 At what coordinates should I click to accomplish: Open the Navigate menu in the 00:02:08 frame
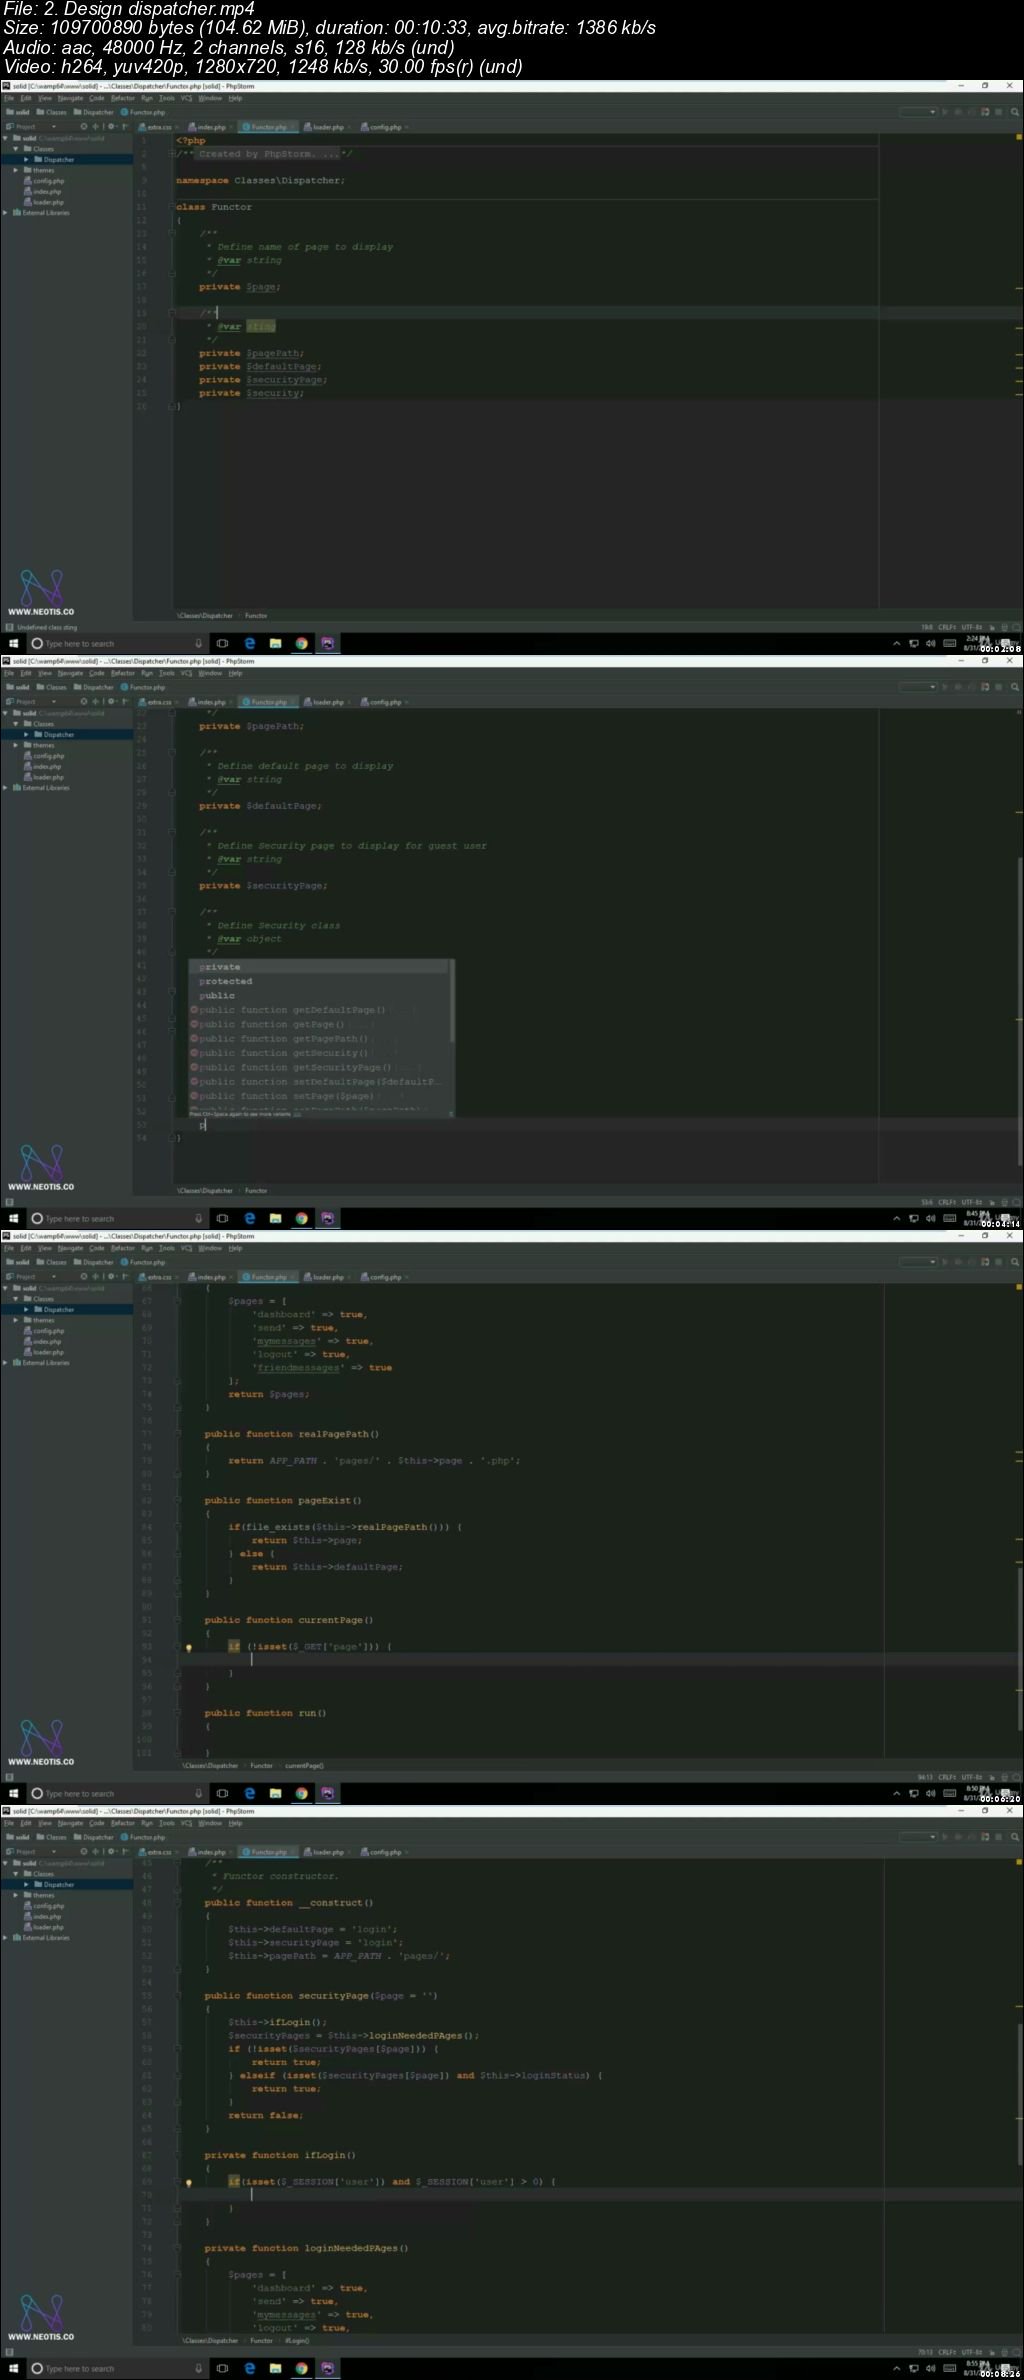pos(71,99)
